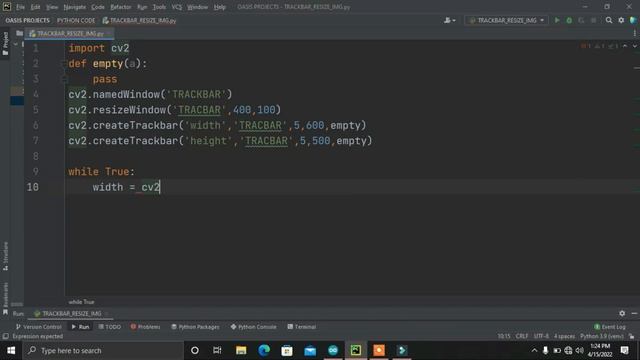Open the Run tool window button
This screenshot has height=360, width=640.
coord(80,327)
